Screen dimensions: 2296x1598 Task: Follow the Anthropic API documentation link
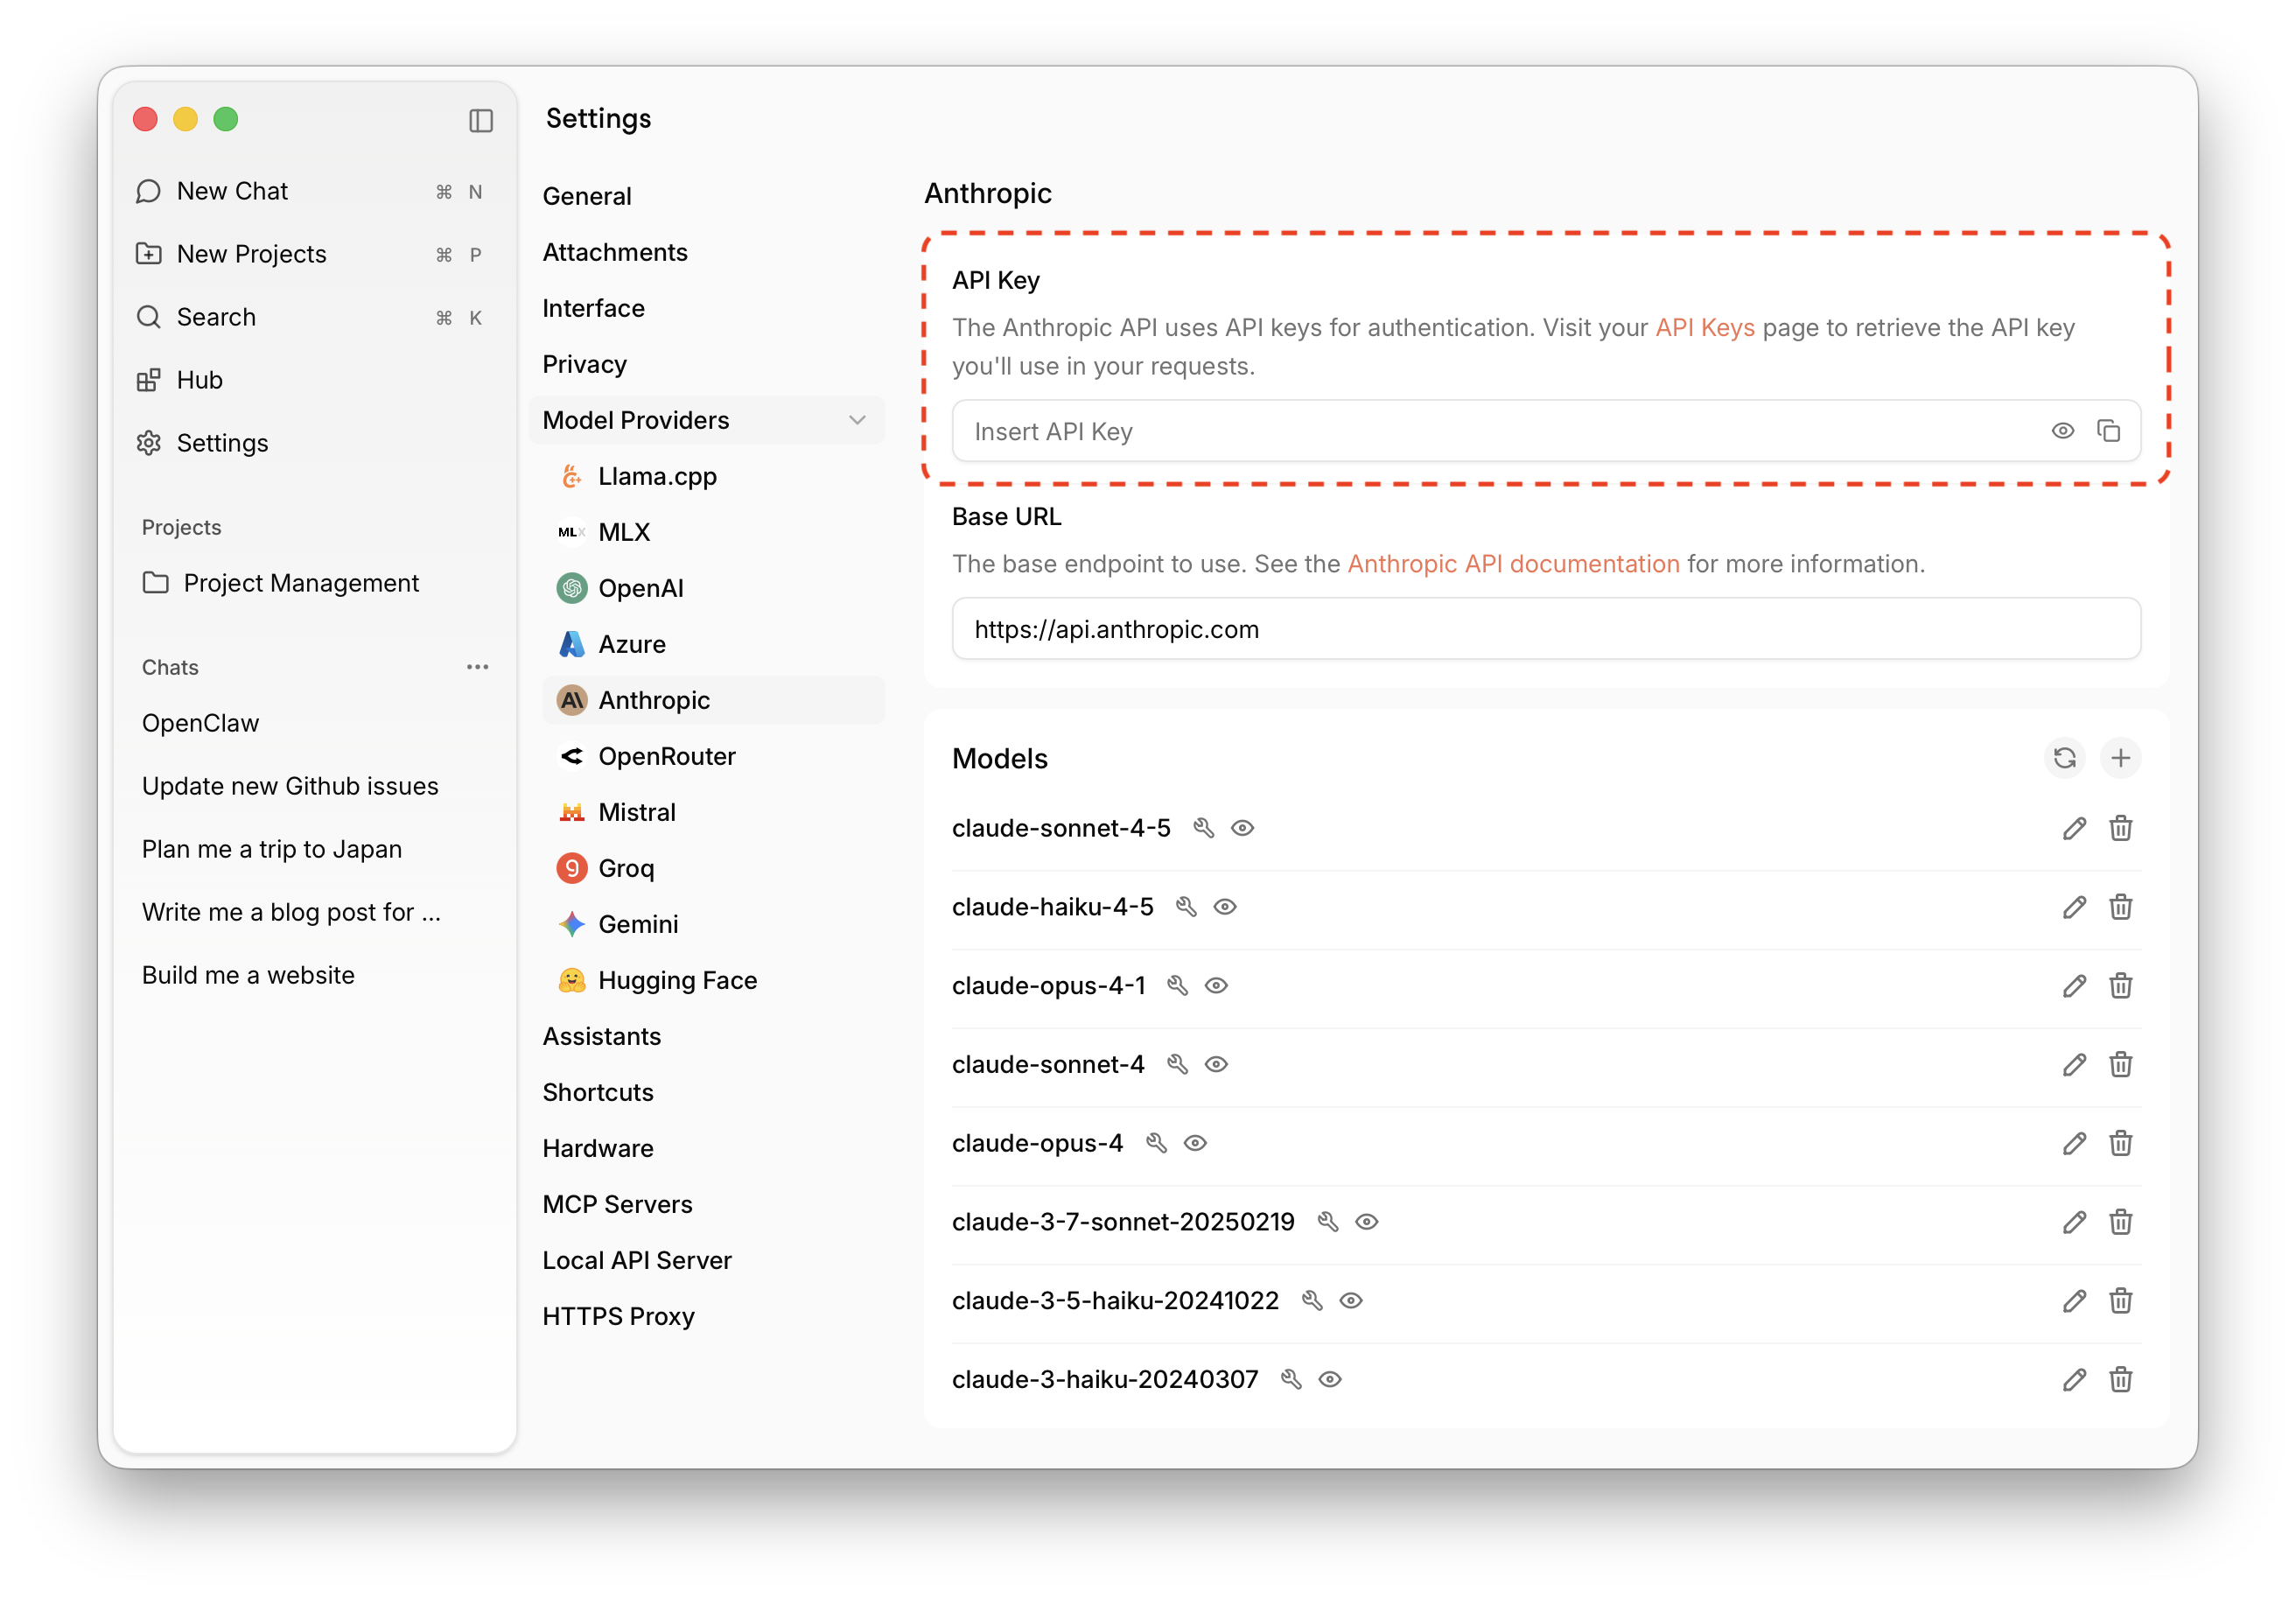point(1513,564)
